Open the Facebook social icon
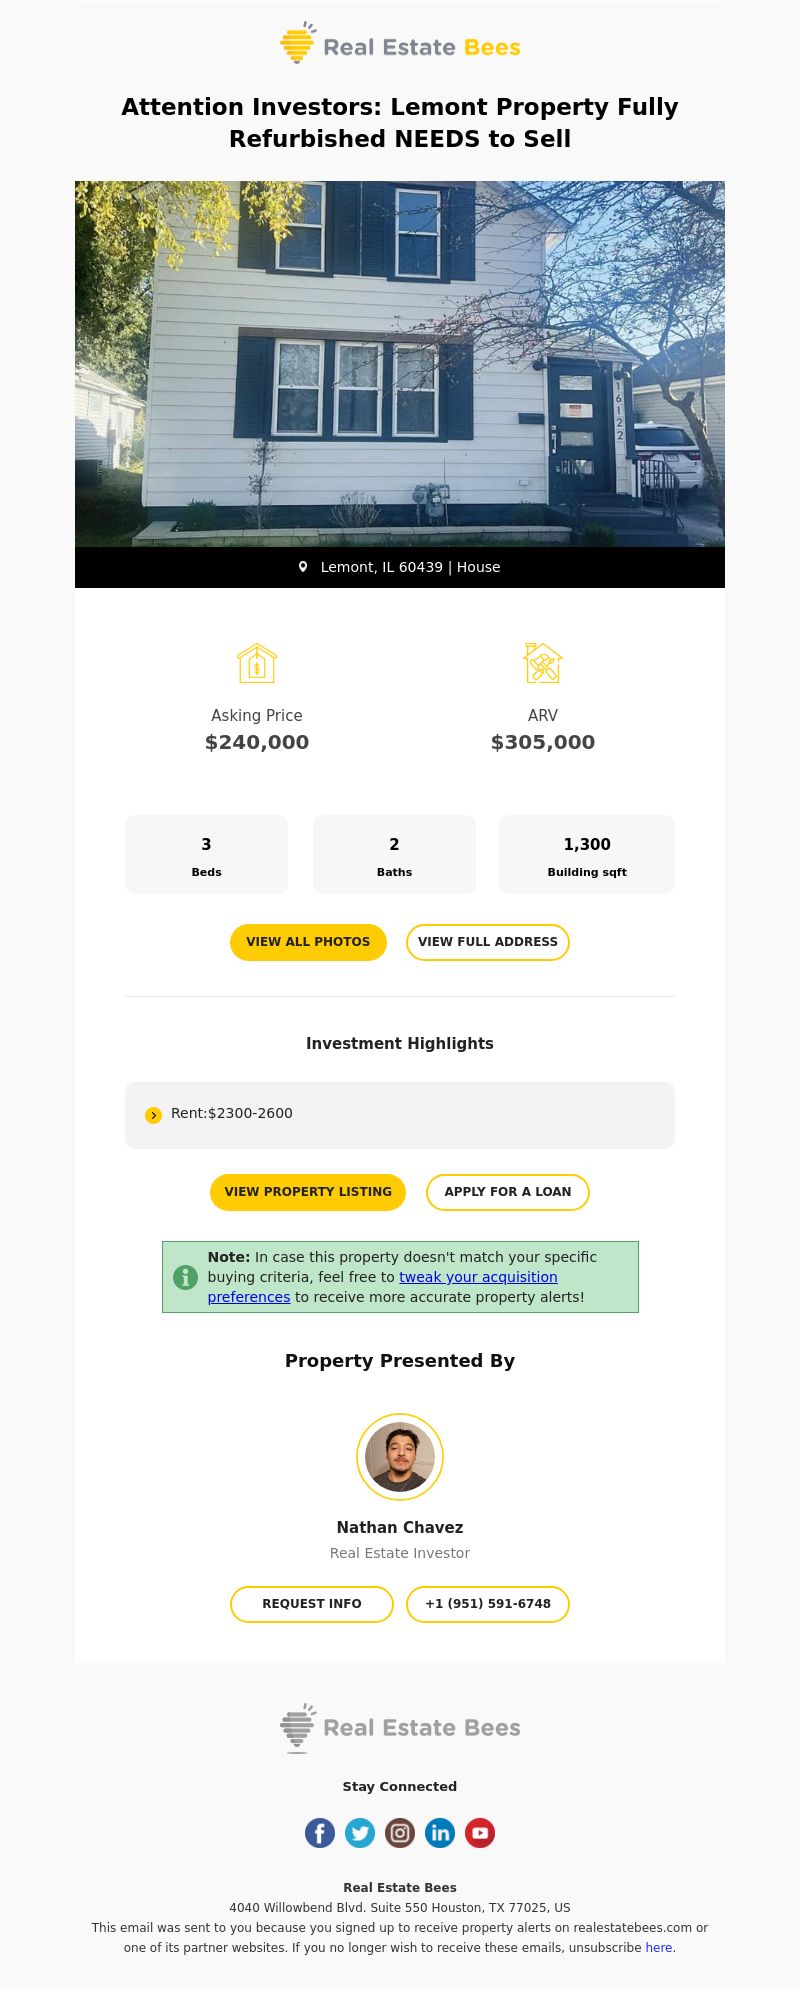 tap(320, 1833)
